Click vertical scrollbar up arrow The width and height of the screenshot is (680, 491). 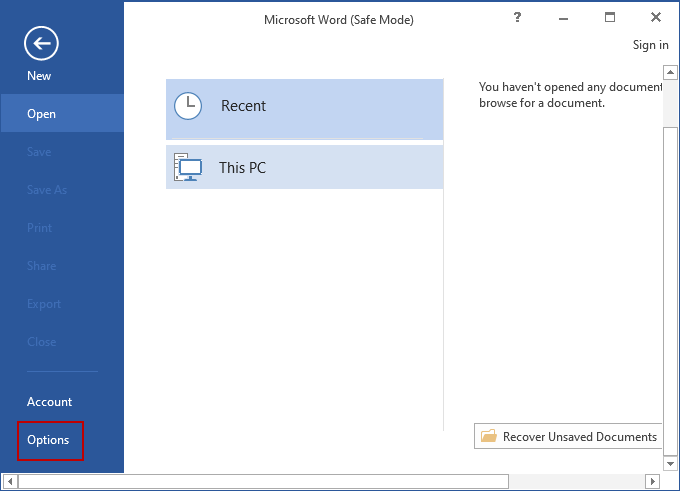[x=670, y=72]
